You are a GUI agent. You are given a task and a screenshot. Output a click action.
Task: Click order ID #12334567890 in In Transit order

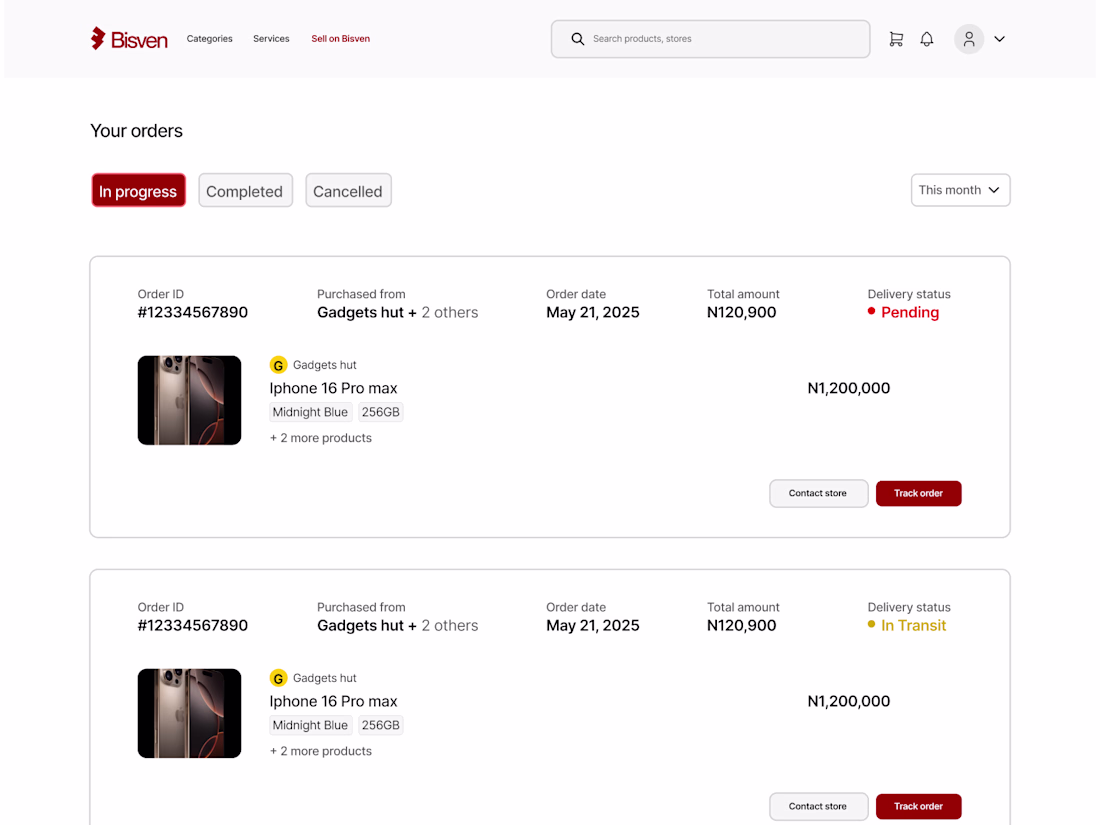pos(192,625)
